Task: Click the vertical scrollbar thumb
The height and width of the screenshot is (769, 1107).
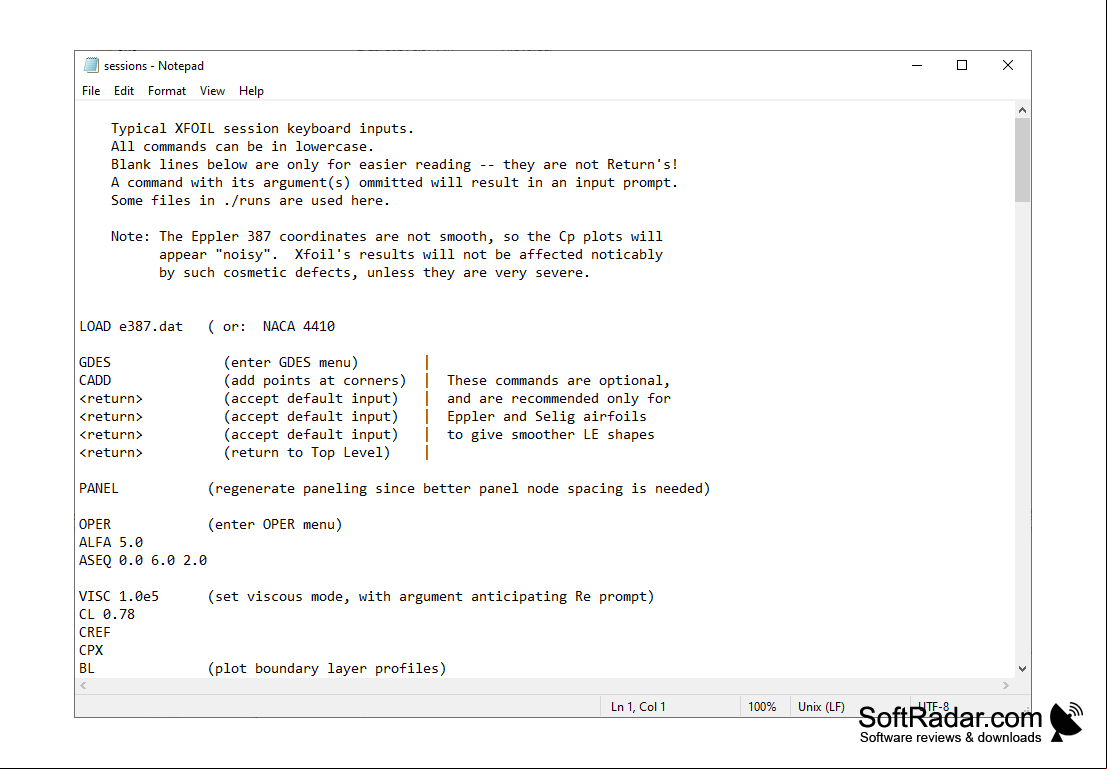Action: point(1022,160)
